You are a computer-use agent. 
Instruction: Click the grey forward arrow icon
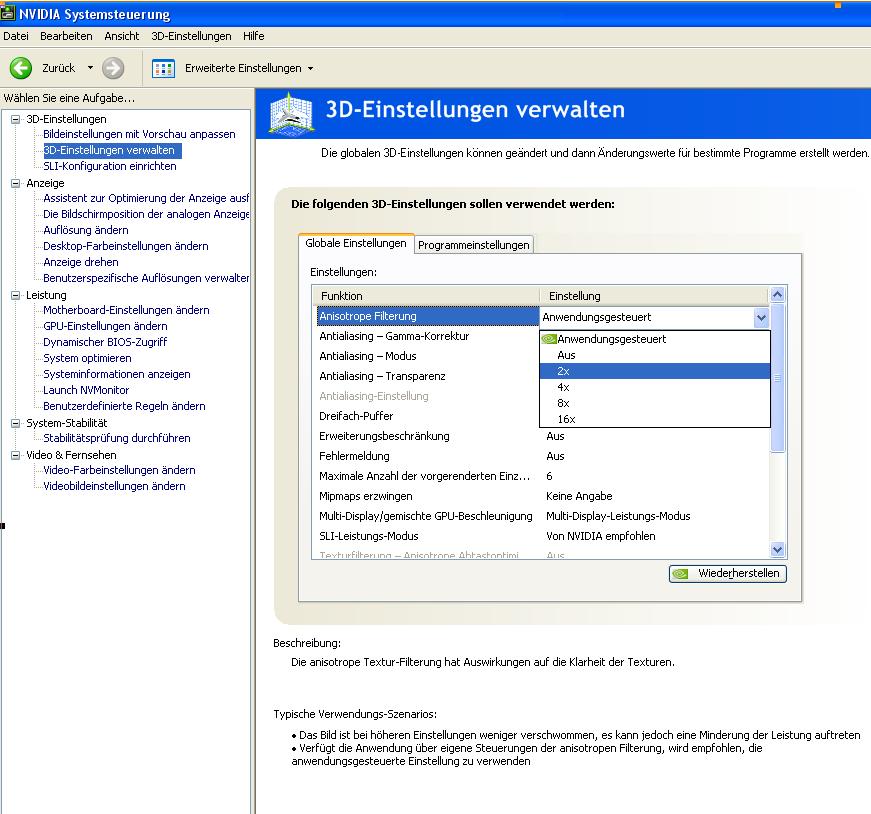click(x=113, y=68)
